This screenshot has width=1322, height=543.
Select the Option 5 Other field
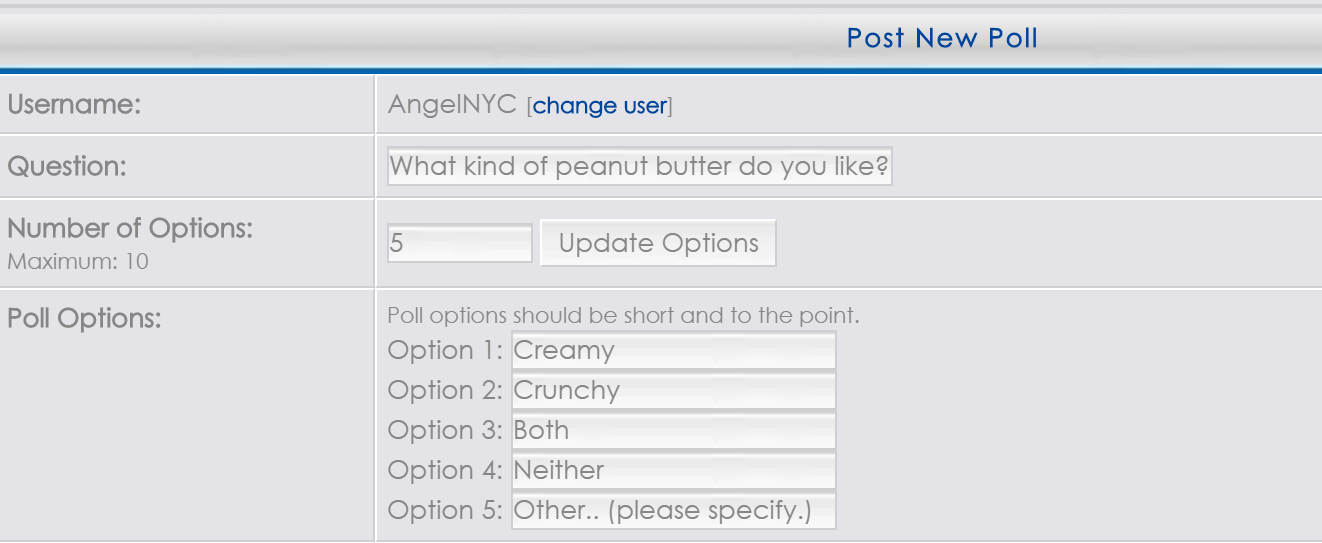[x=673, y=510]
